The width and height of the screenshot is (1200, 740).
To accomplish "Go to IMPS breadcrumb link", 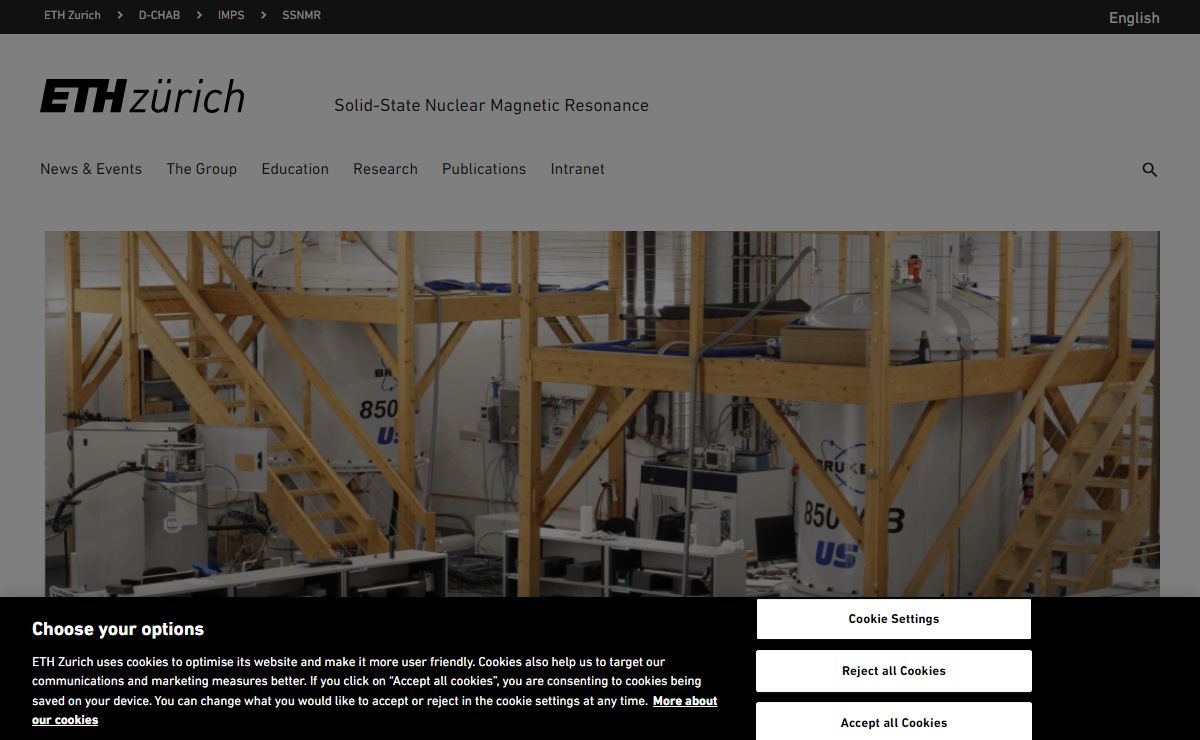I will (231, 15).
